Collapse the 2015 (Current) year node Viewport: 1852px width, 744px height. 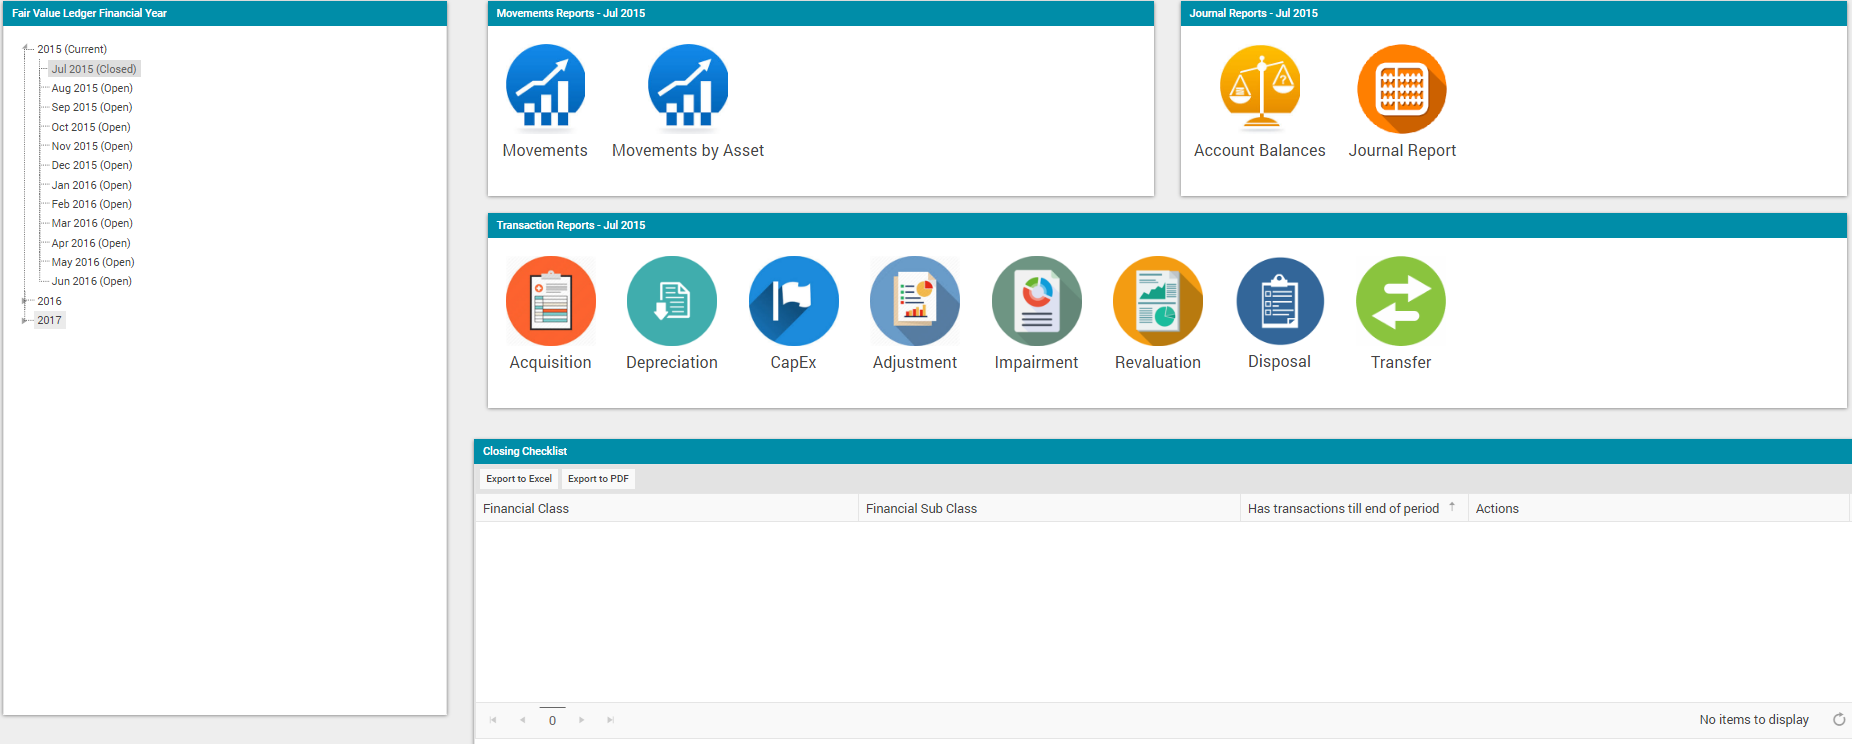pos(25,49)
